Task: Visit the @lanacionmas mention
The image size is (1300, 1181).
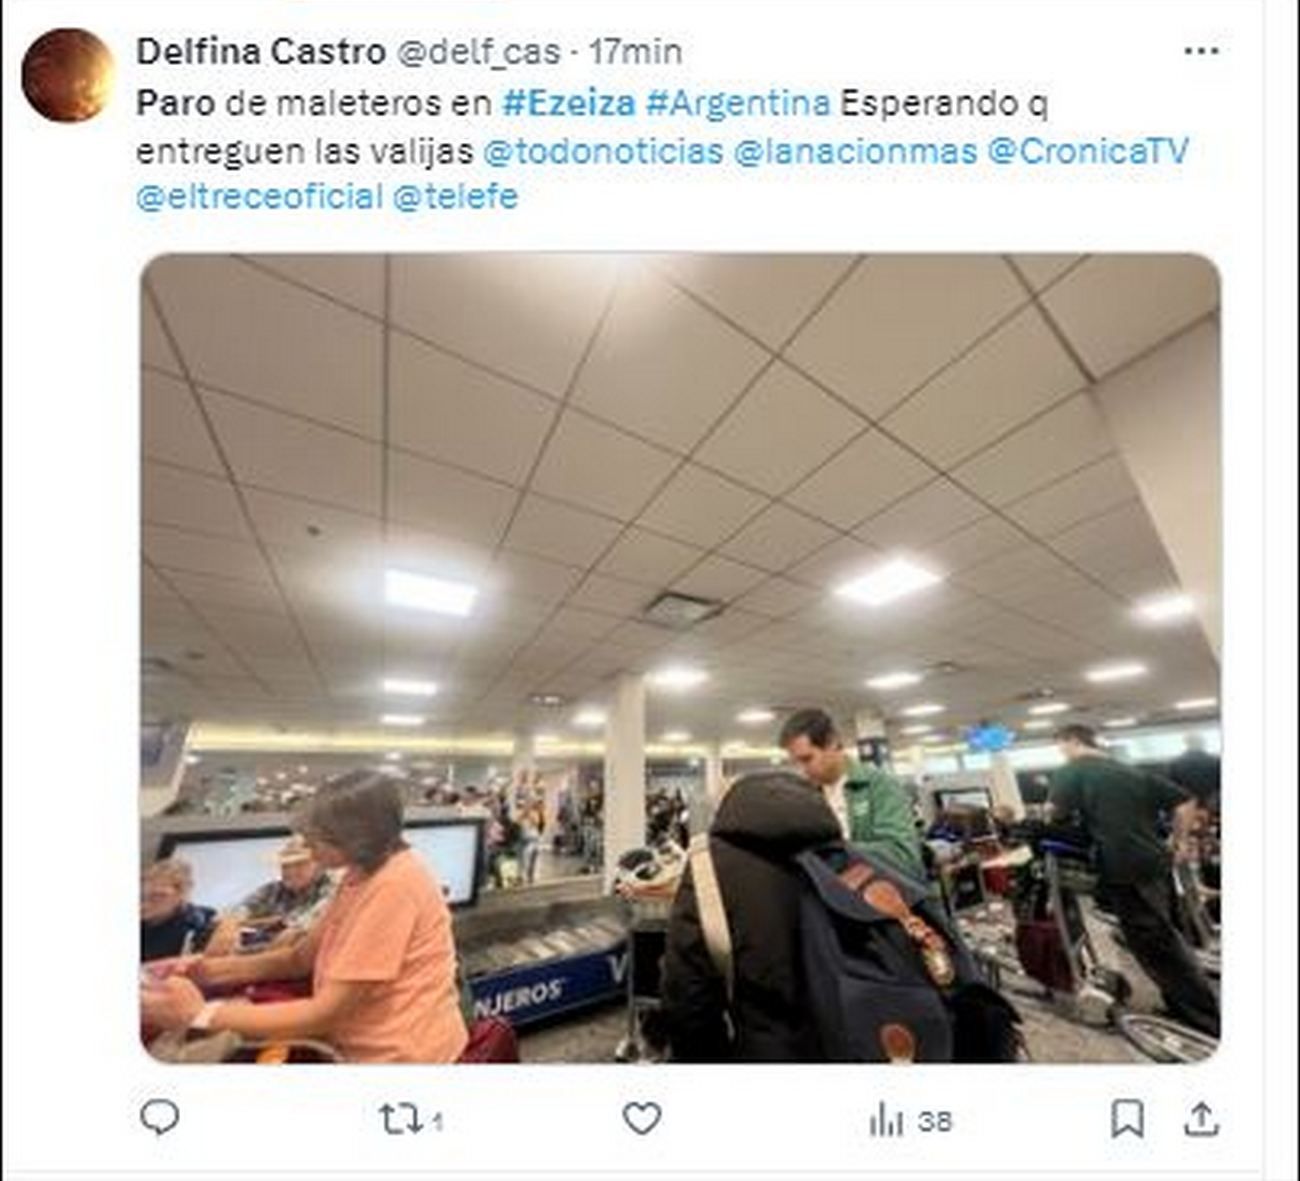Action: 855,150
